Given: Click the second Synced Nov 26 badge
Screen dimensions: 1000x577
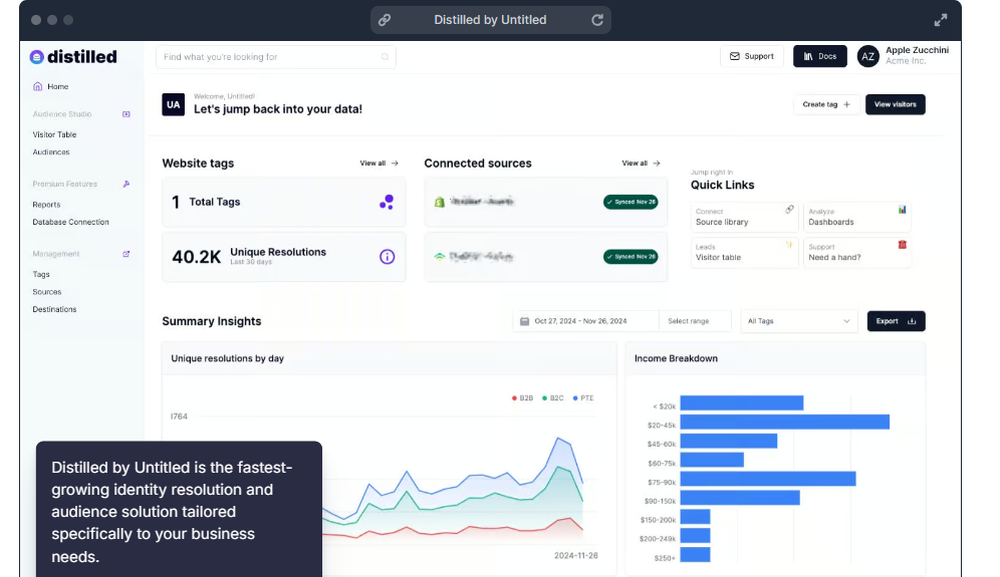Looking at the screenshot, I should tap(631, 256).
